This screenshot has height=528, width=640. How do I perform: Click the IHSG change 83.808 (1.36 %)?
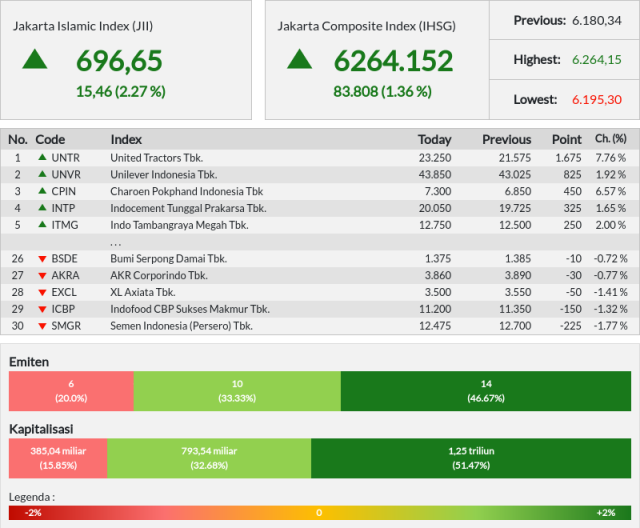pos(382,91)
